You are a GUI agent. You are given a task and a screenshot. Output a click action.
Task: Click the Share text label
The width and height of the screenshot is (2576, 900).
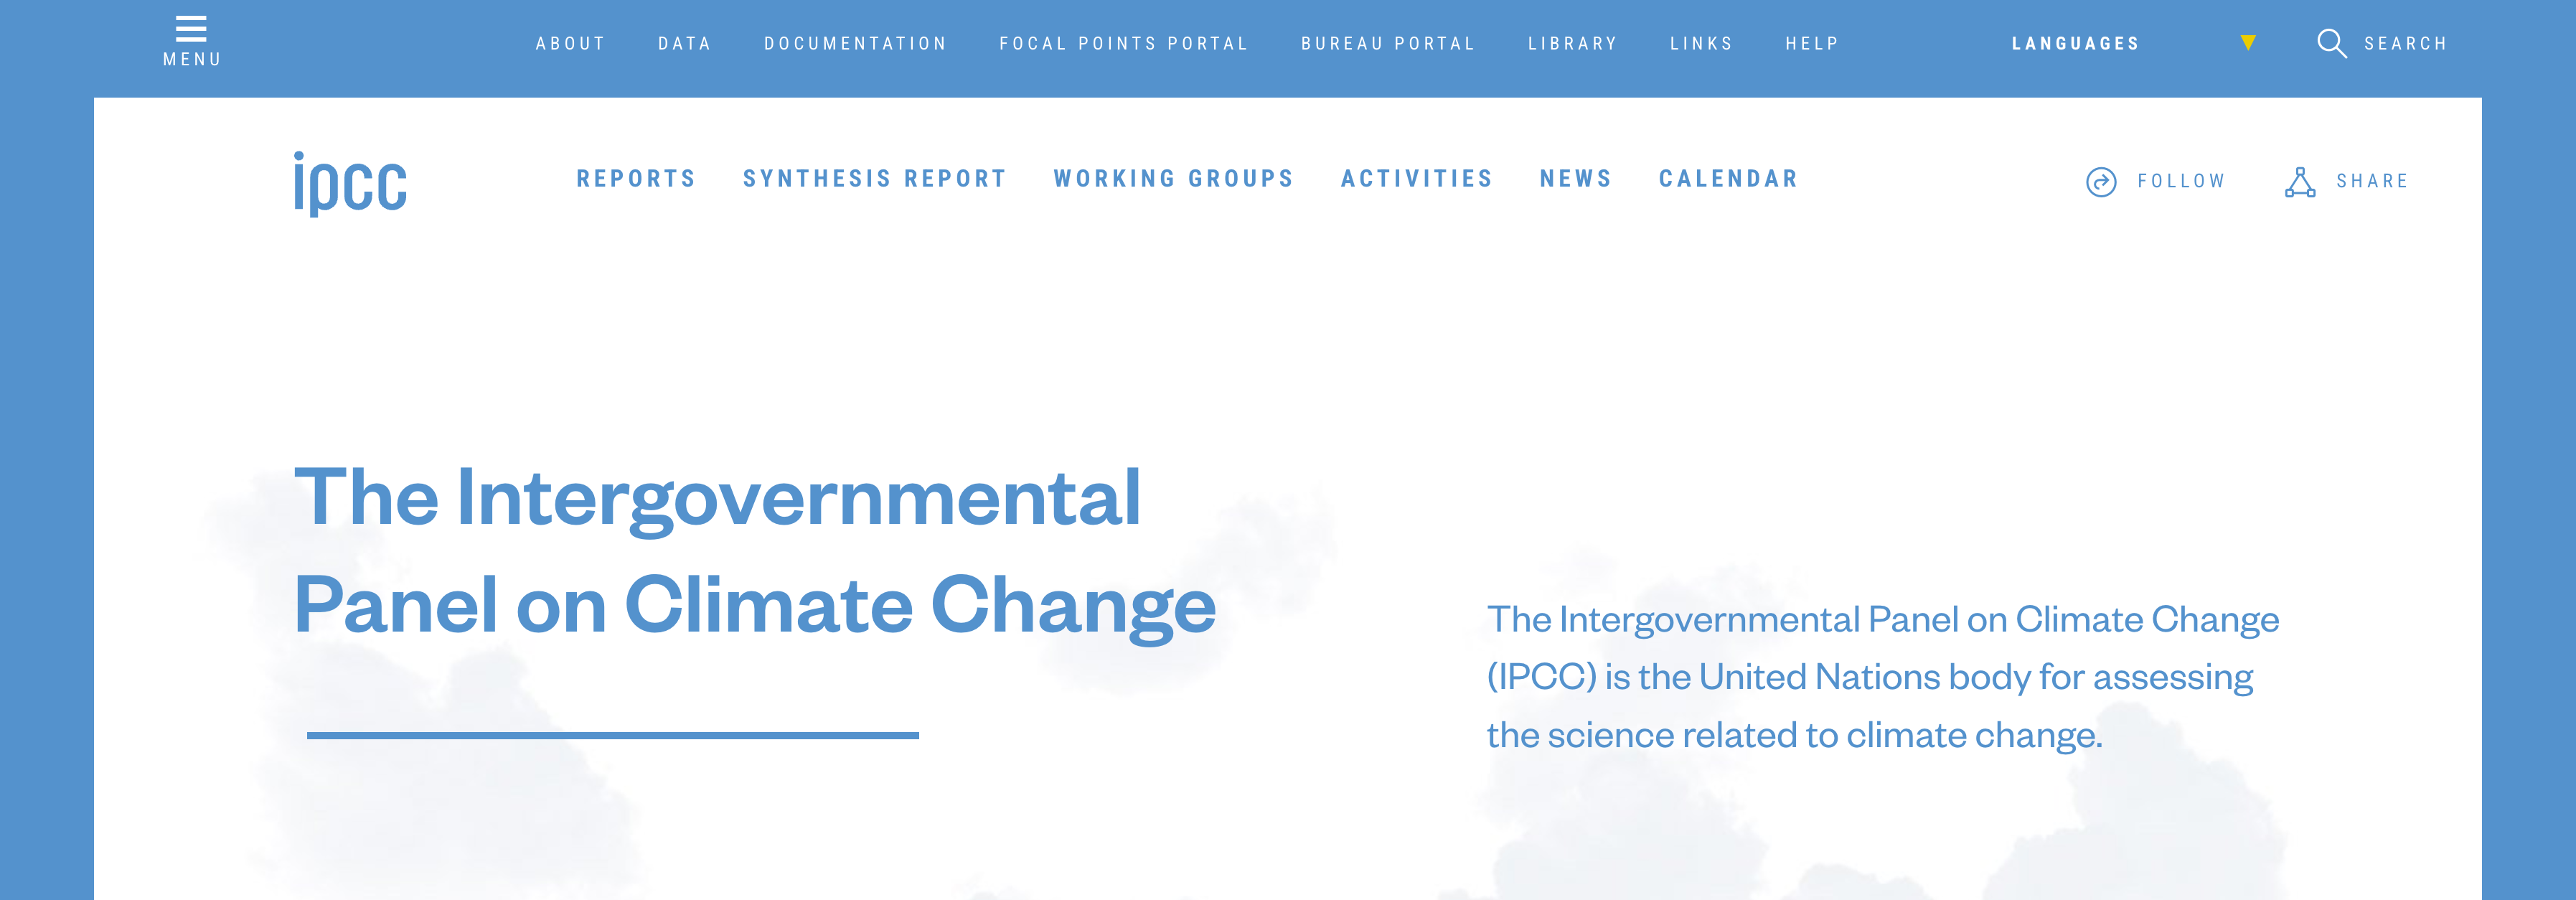(x=2372, y=182)
